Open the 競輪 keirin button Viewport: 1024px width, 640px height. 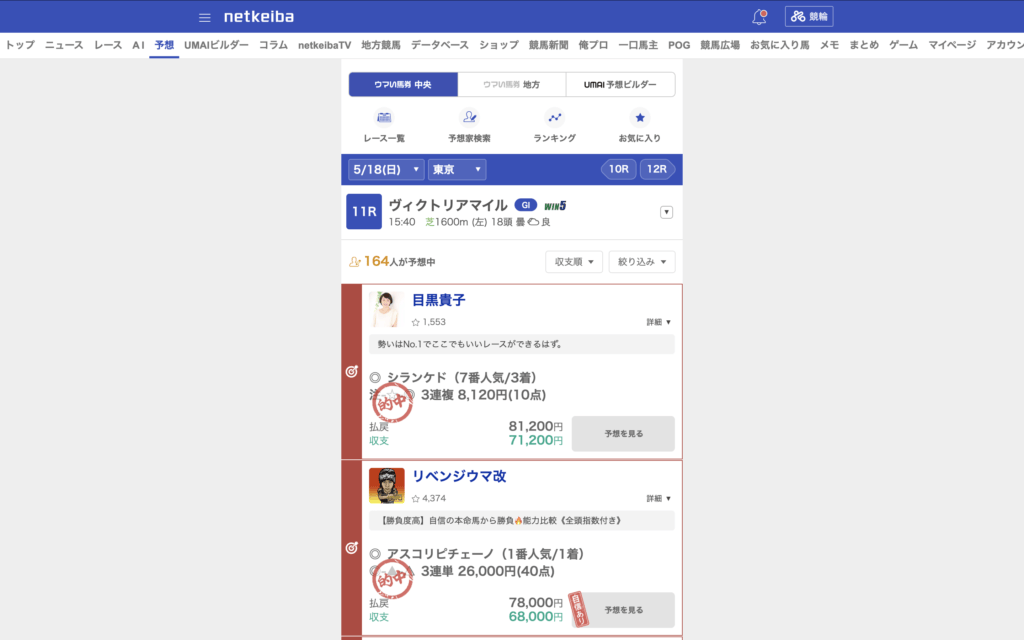coord(809,16)
